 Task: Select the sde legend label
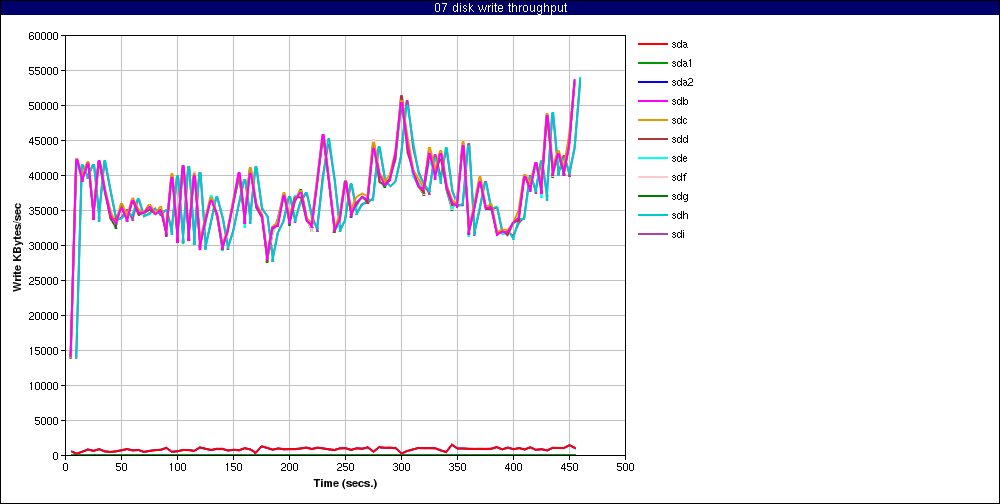point(680,158)
